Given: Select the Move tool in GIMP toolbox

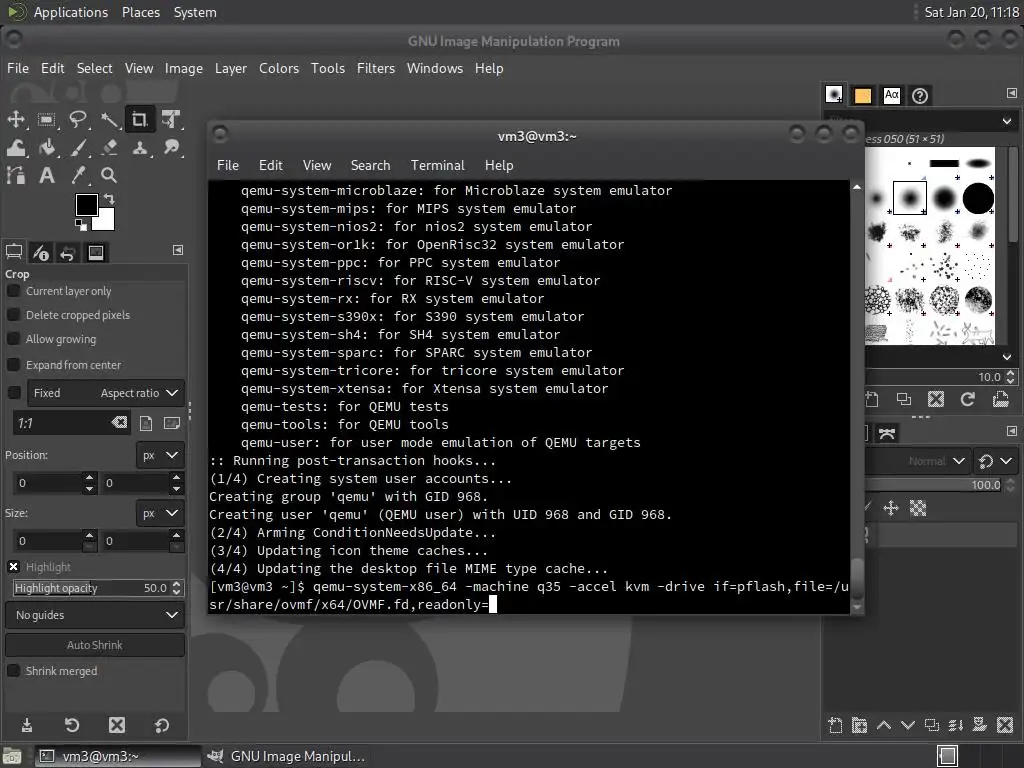Looking at the screenshot, I should [x=16, y=120].
